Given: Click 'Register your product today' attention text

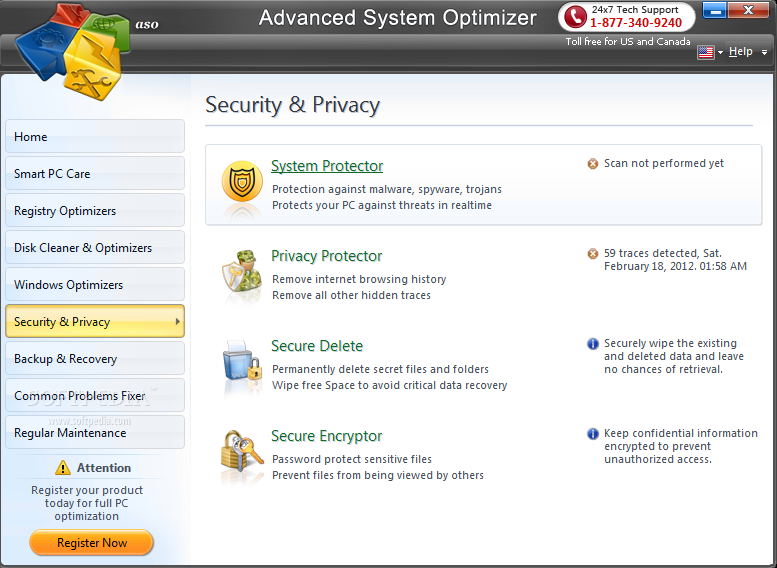Looking at the screenshot, I should point(87,503).
